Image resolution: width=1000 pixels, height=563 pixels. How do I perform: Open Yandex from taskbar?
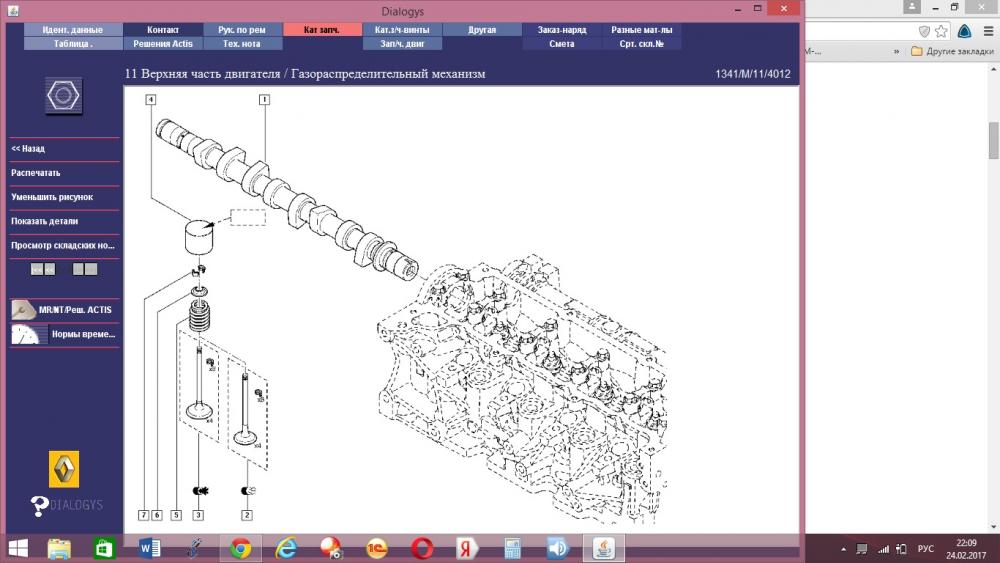[467, 548]
